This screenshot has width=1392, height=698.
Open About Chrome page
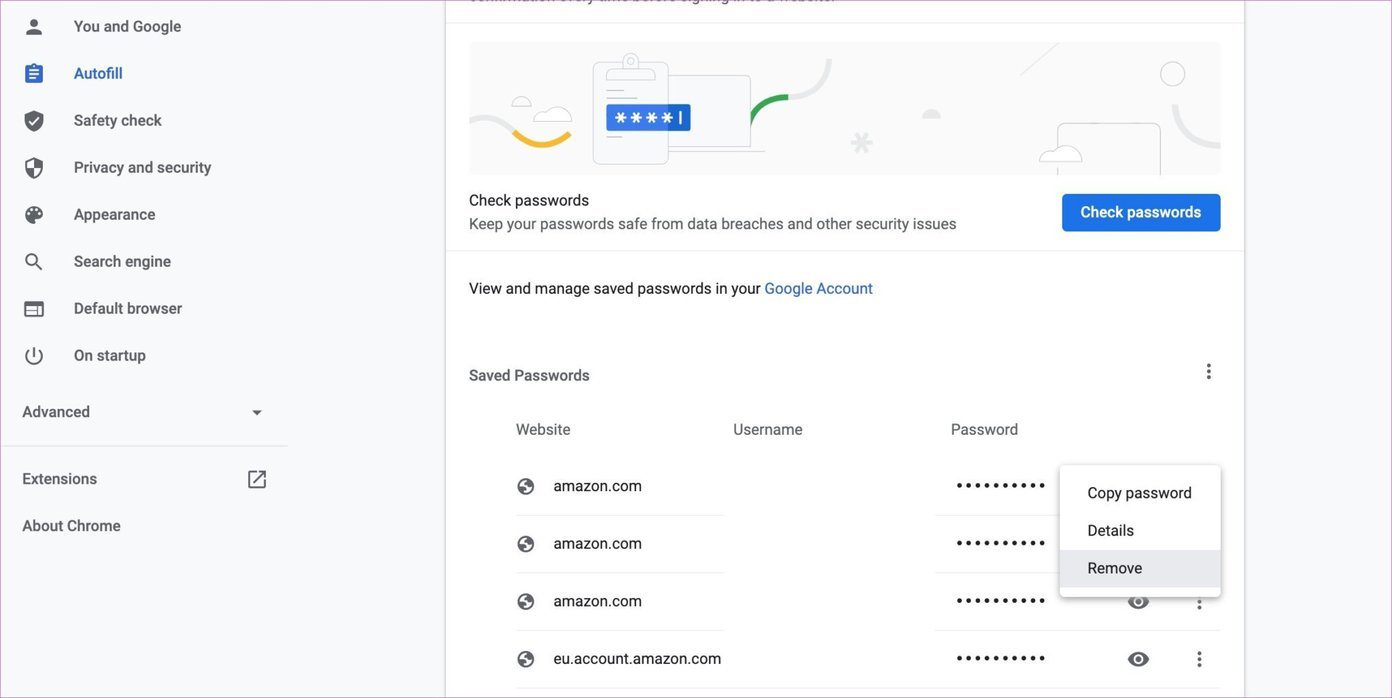coord(71,526)
